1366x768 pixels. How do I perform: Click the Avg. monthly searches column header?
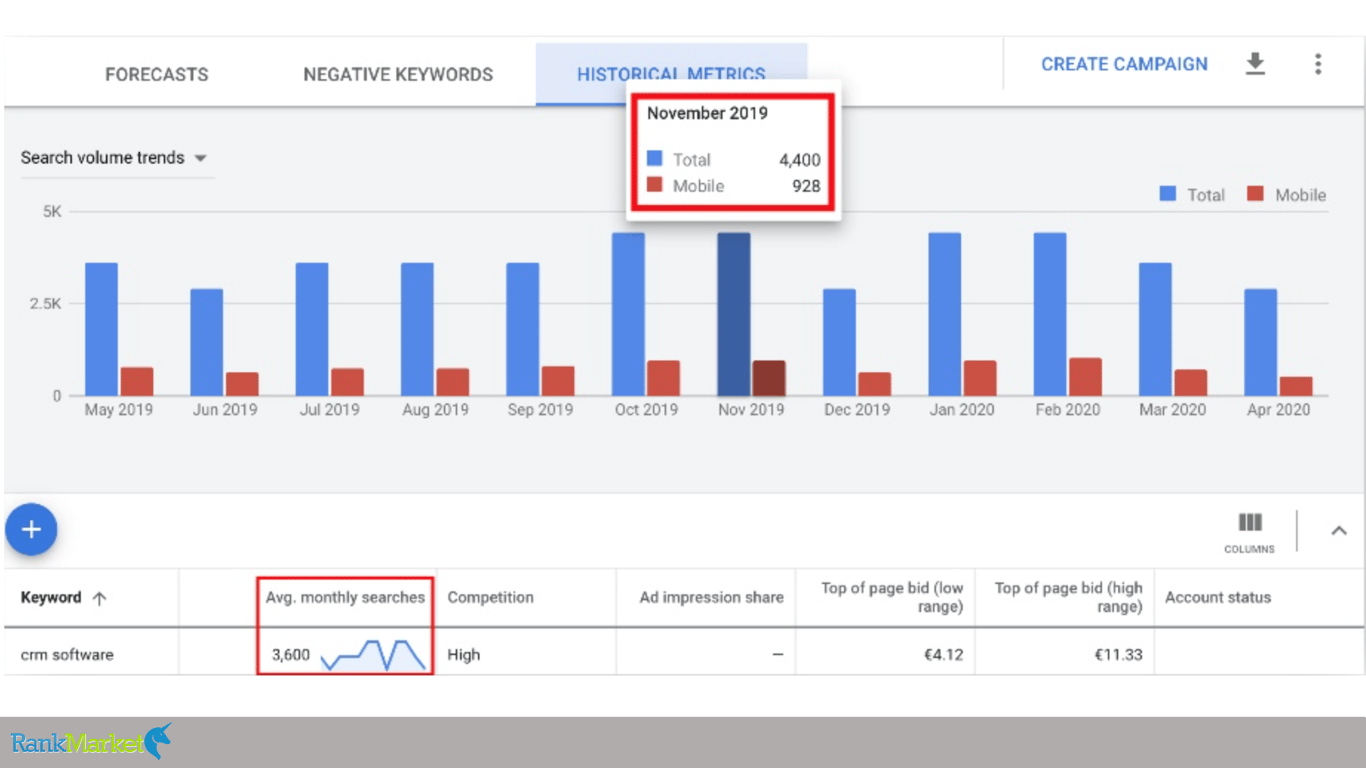coord(345,597)
